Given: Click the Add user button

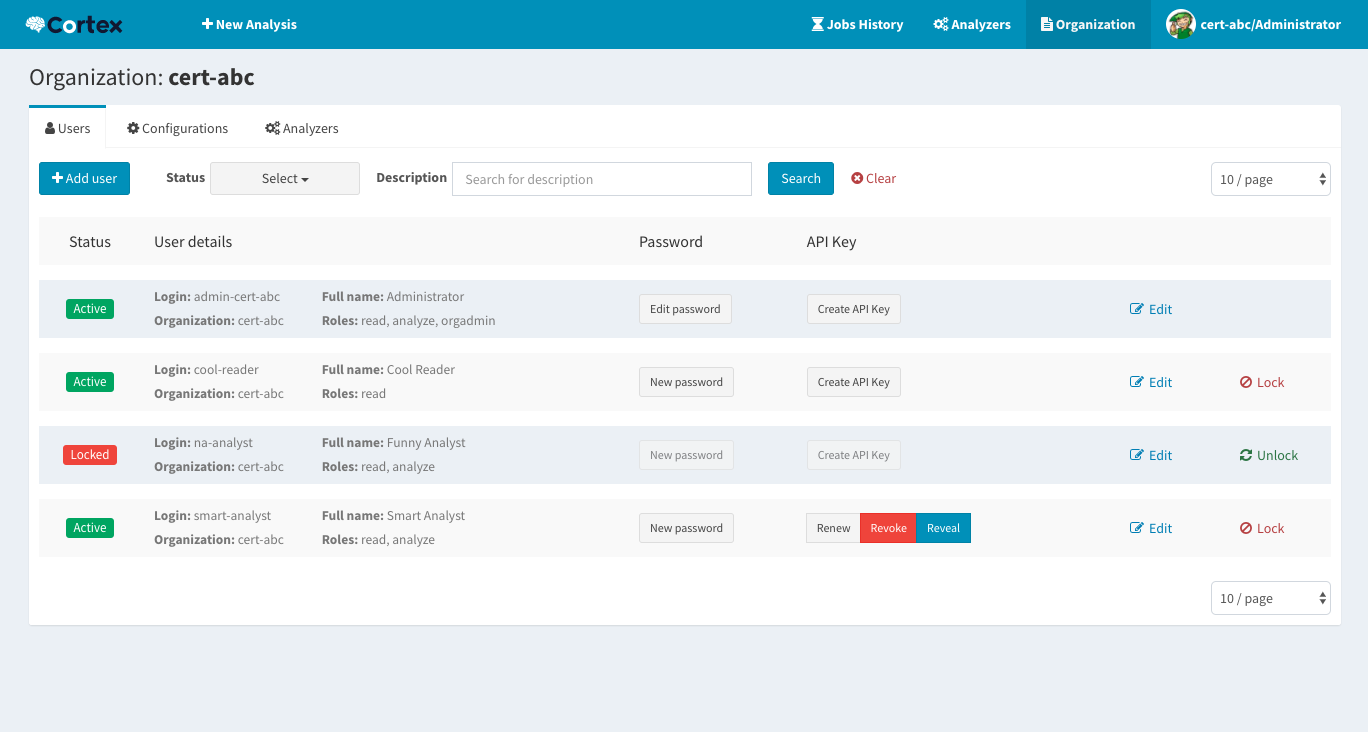Looking at the screenshot, I should pos(84,178).
